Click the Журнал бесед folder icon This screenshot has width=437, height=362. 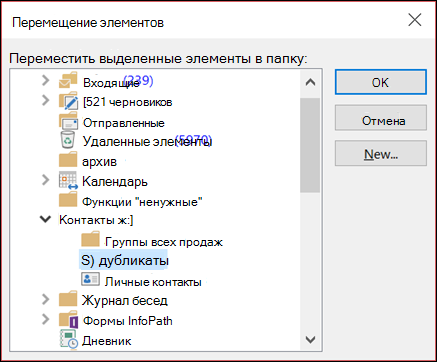(68, 299)
